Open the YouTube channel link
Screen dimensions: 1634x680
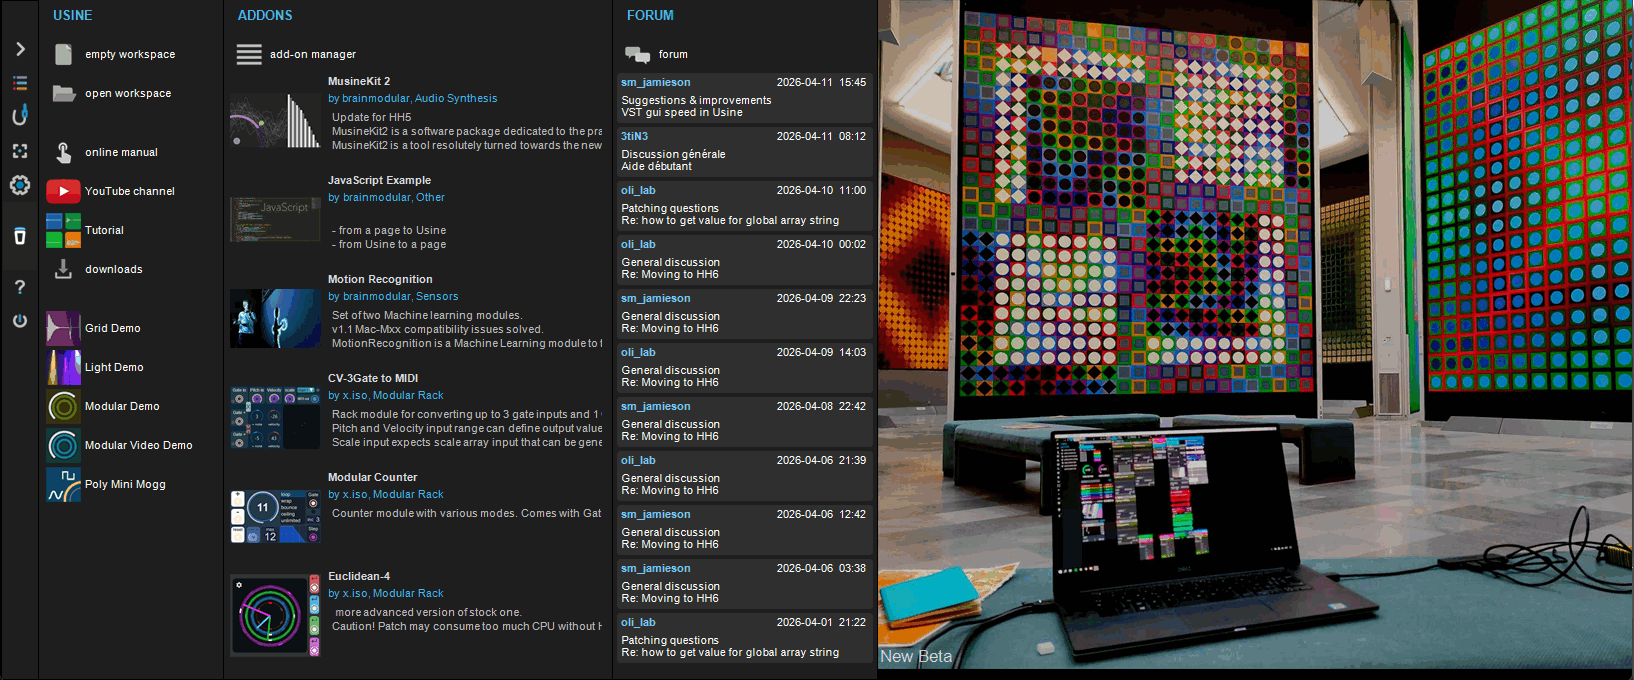[x=130, y=191]
